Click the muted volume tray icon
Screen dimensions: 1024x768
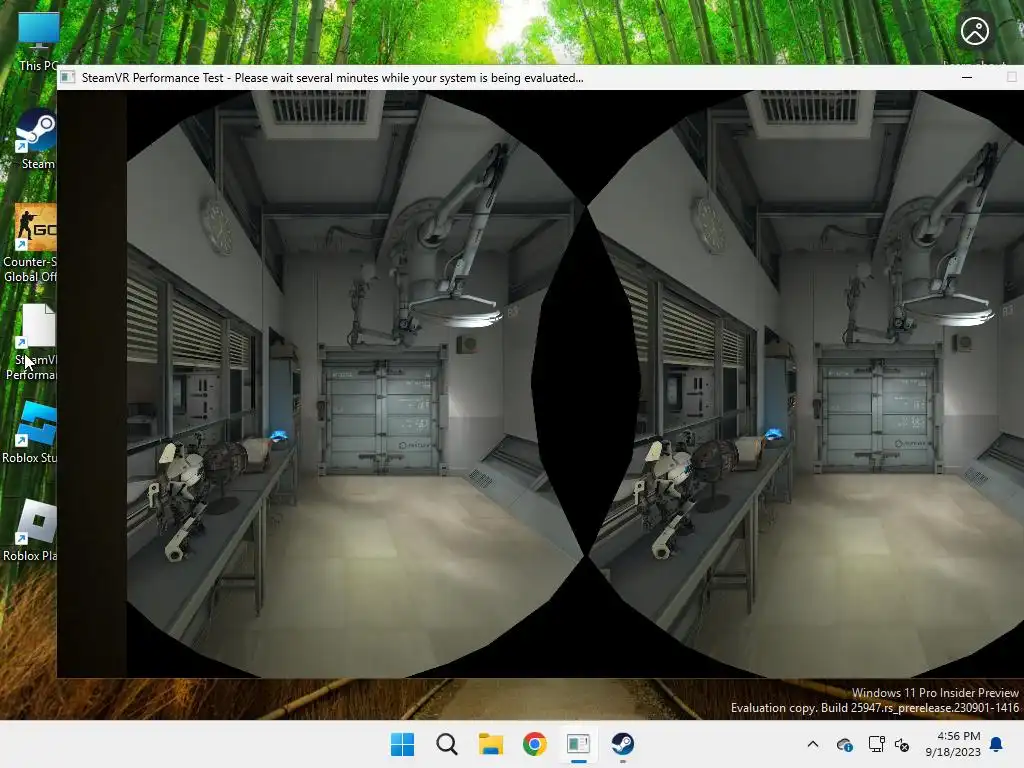(902, 744)
